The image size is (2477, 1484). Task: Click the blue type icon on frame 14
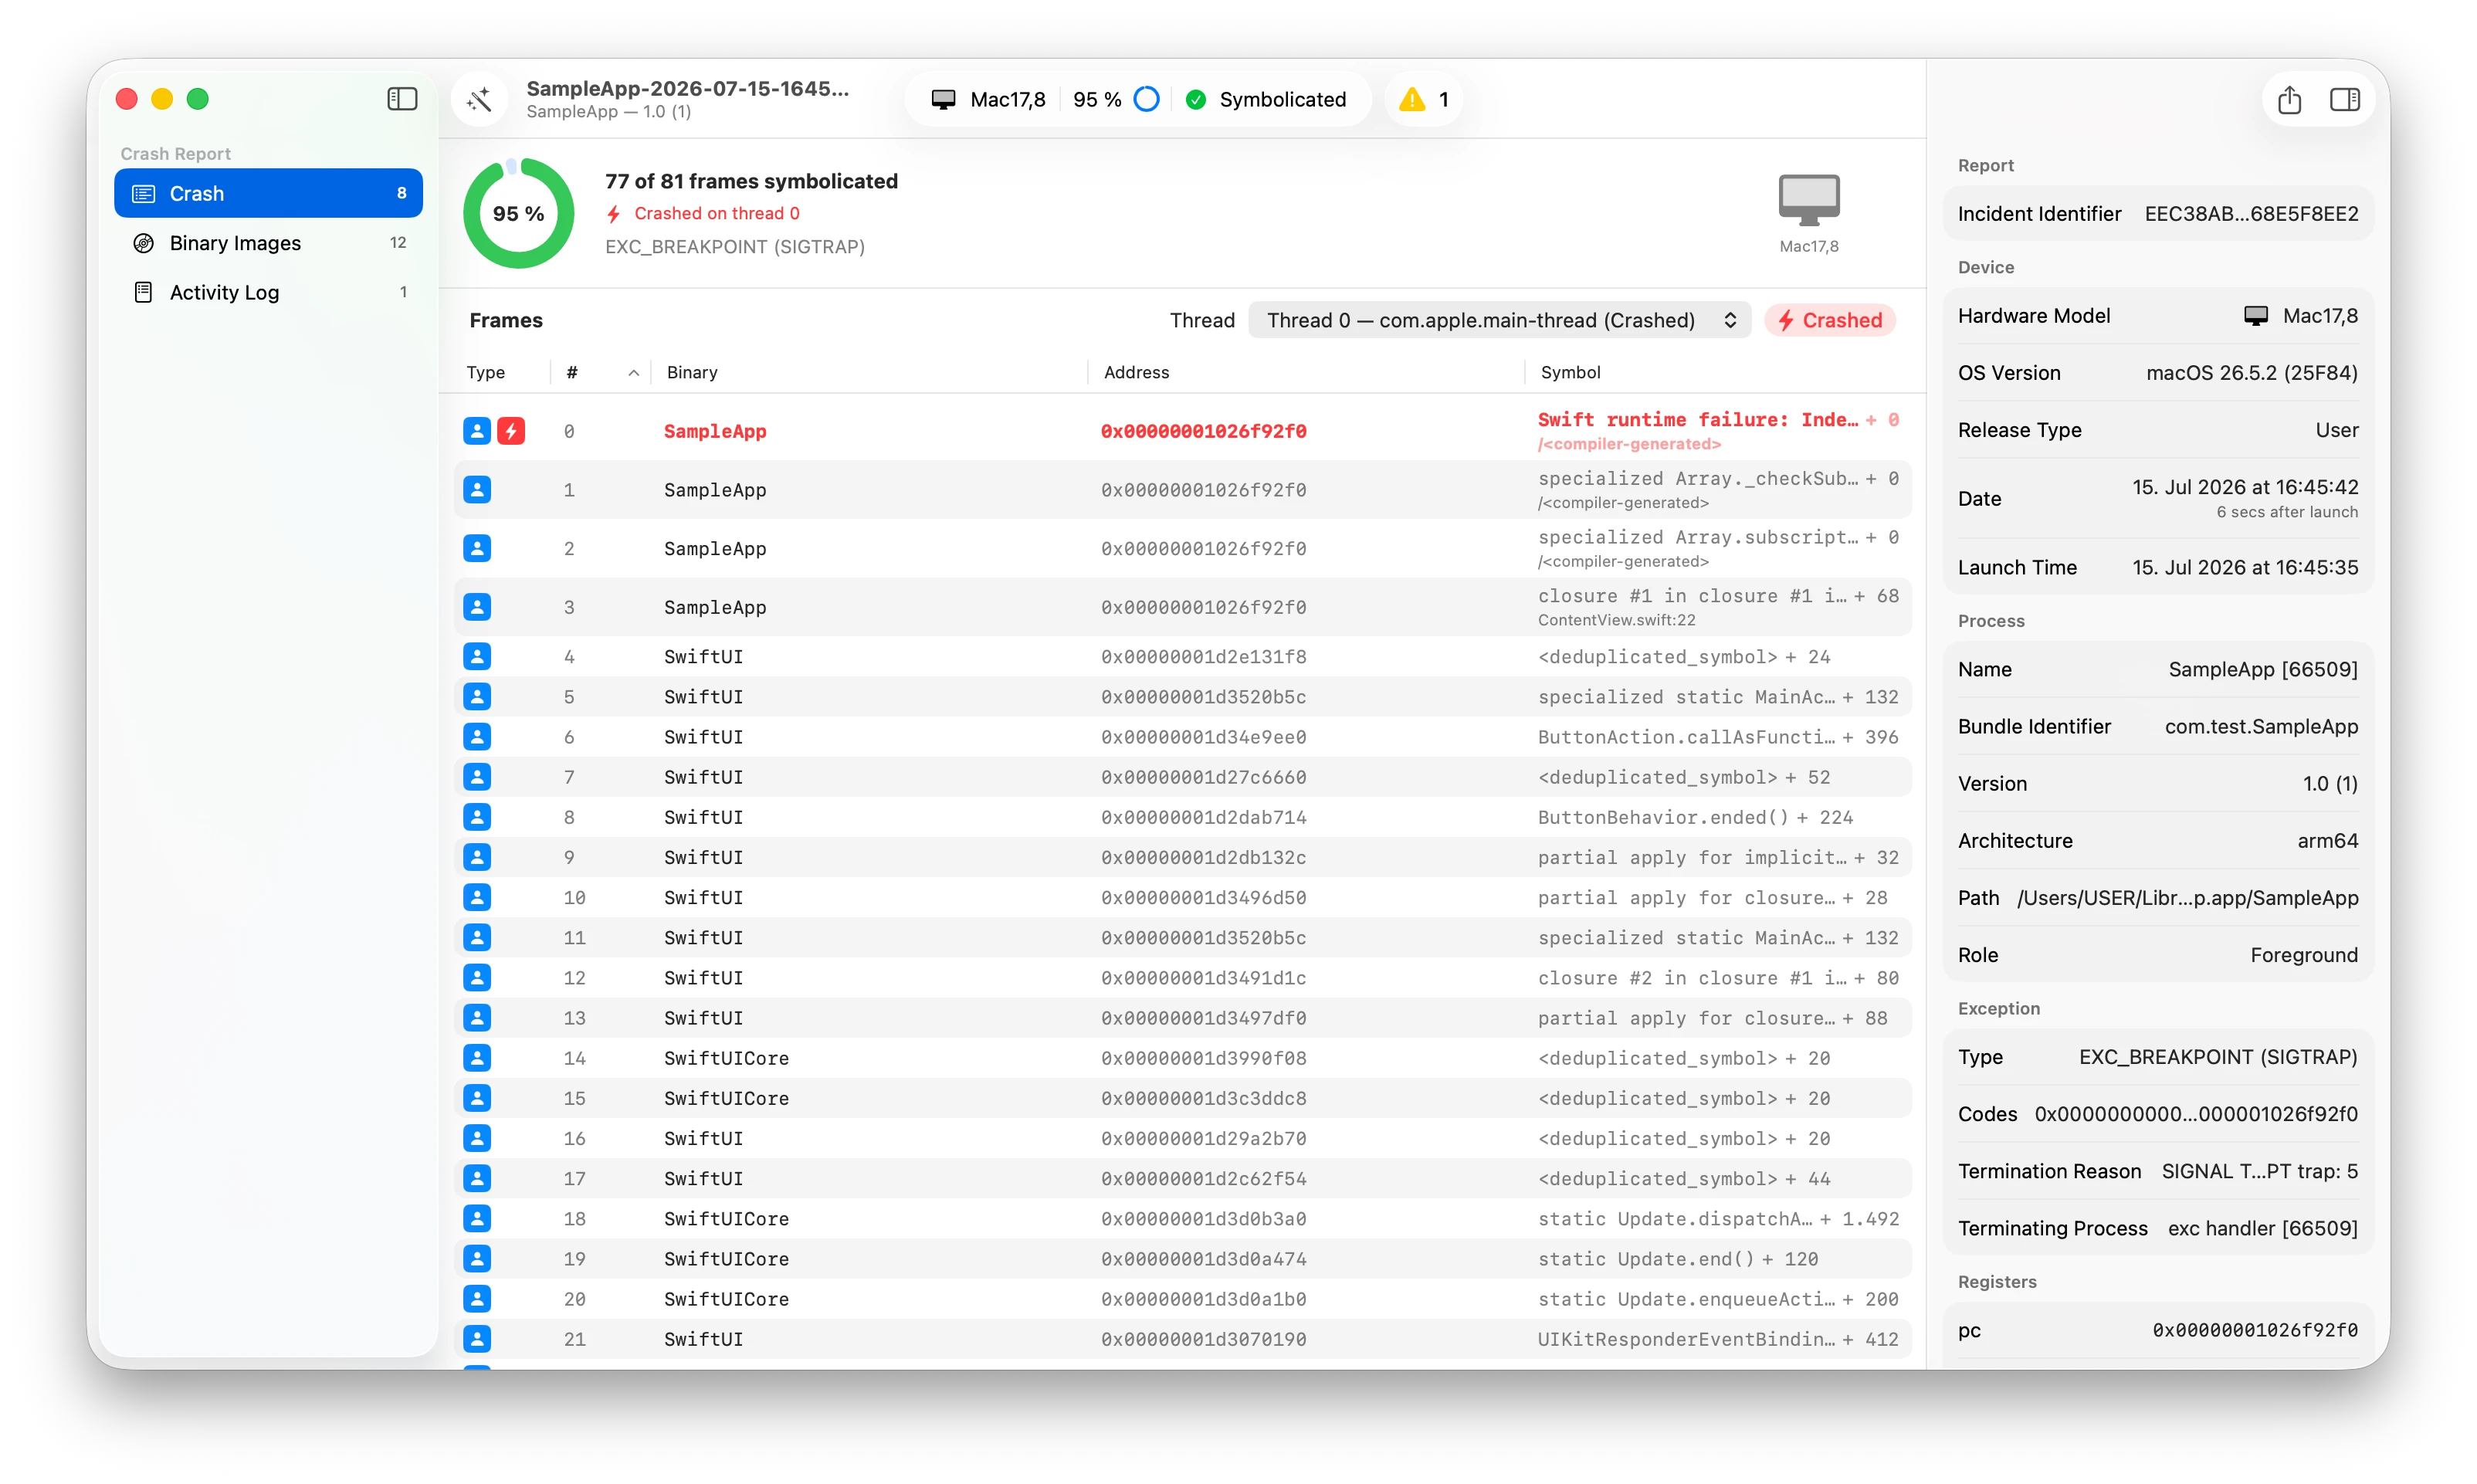pos(477,1058)
